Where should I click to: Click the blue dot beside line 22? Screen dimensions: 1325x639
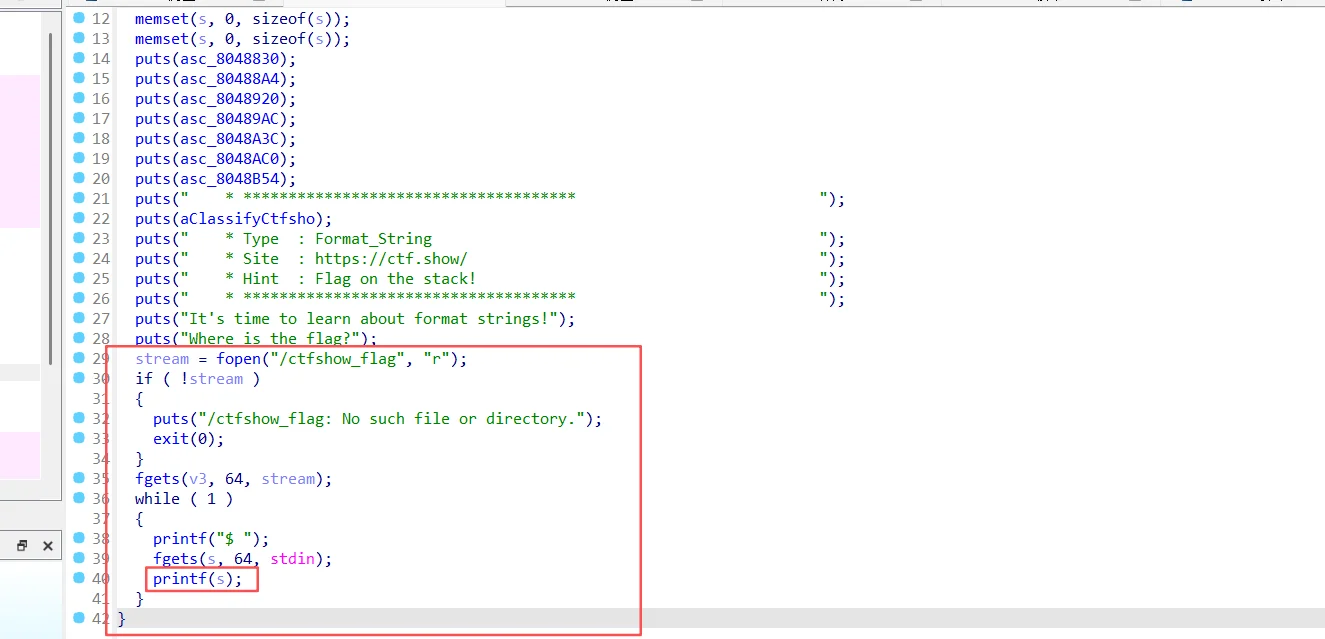coord(80,218)
